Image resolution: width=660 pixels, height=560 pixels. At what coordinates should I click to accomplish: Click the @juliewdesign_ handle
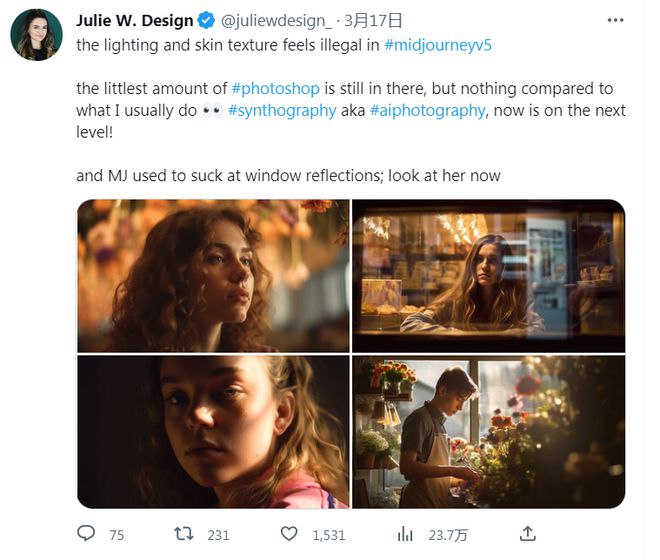click(x=275, y=19)
